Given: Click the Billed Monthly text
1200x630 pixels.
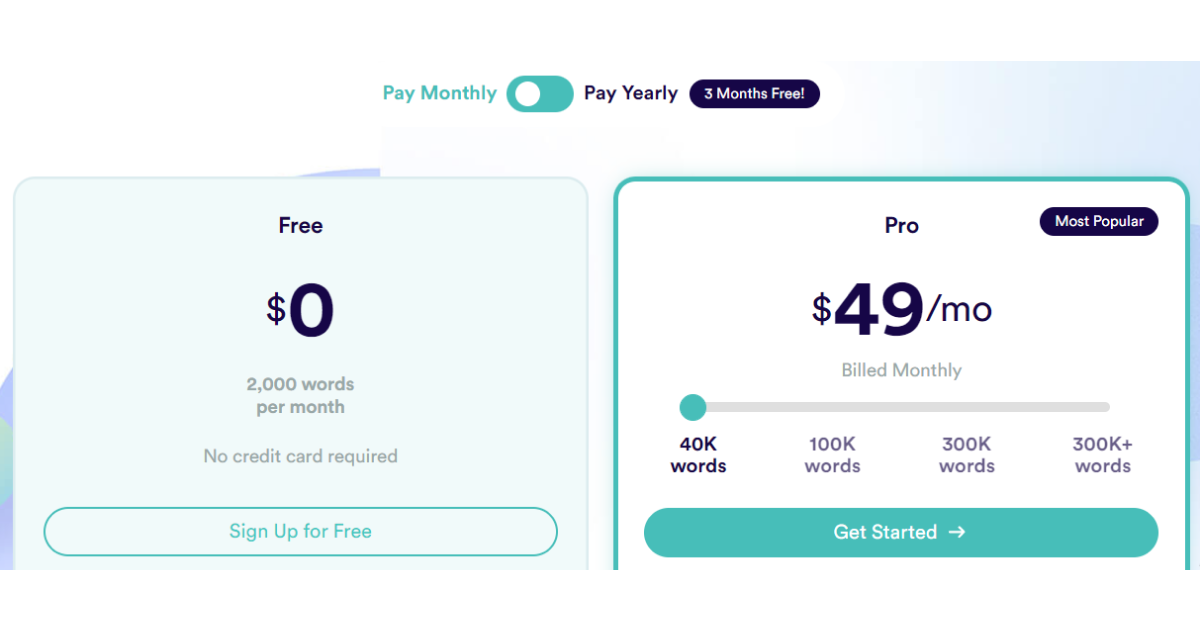Looking at the screenshot, I should 901,370.
